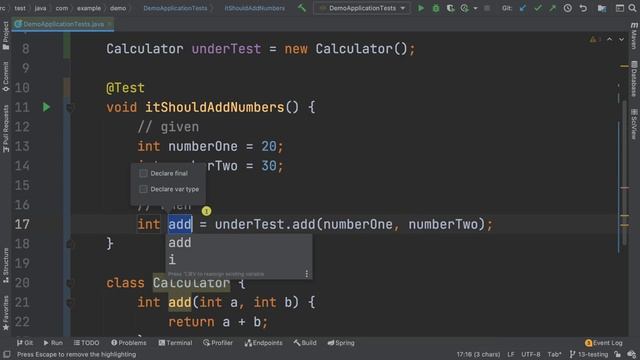640x360 pixels.
Task: Run DemoApplicationTests with the green play button
Action: click(x=421, y=8)
